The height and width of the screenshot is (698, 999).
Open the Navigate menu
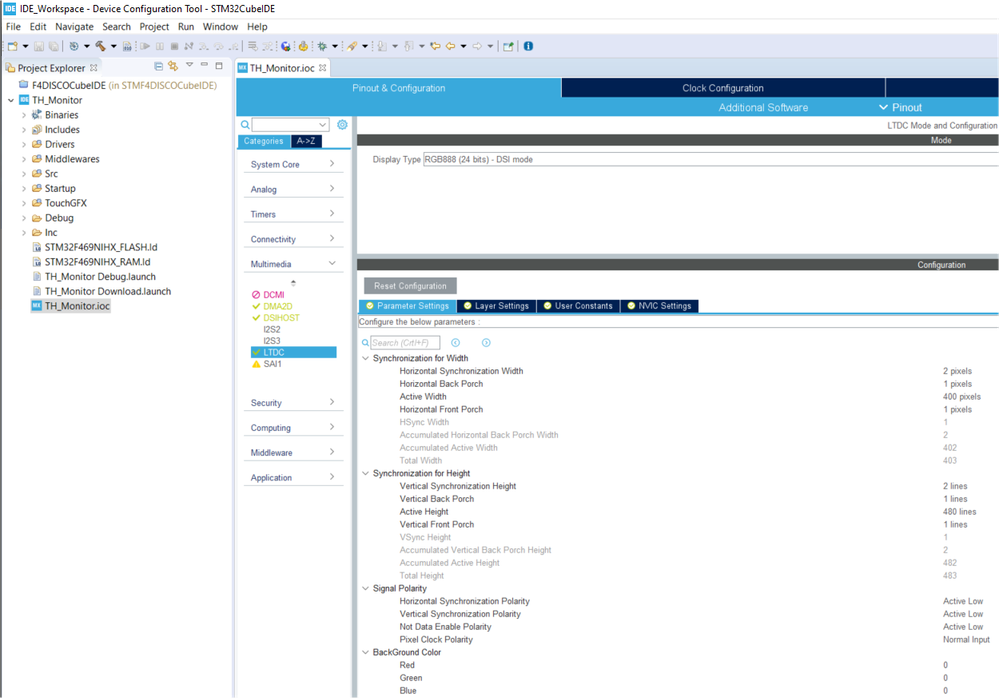[x=74, y=27]
